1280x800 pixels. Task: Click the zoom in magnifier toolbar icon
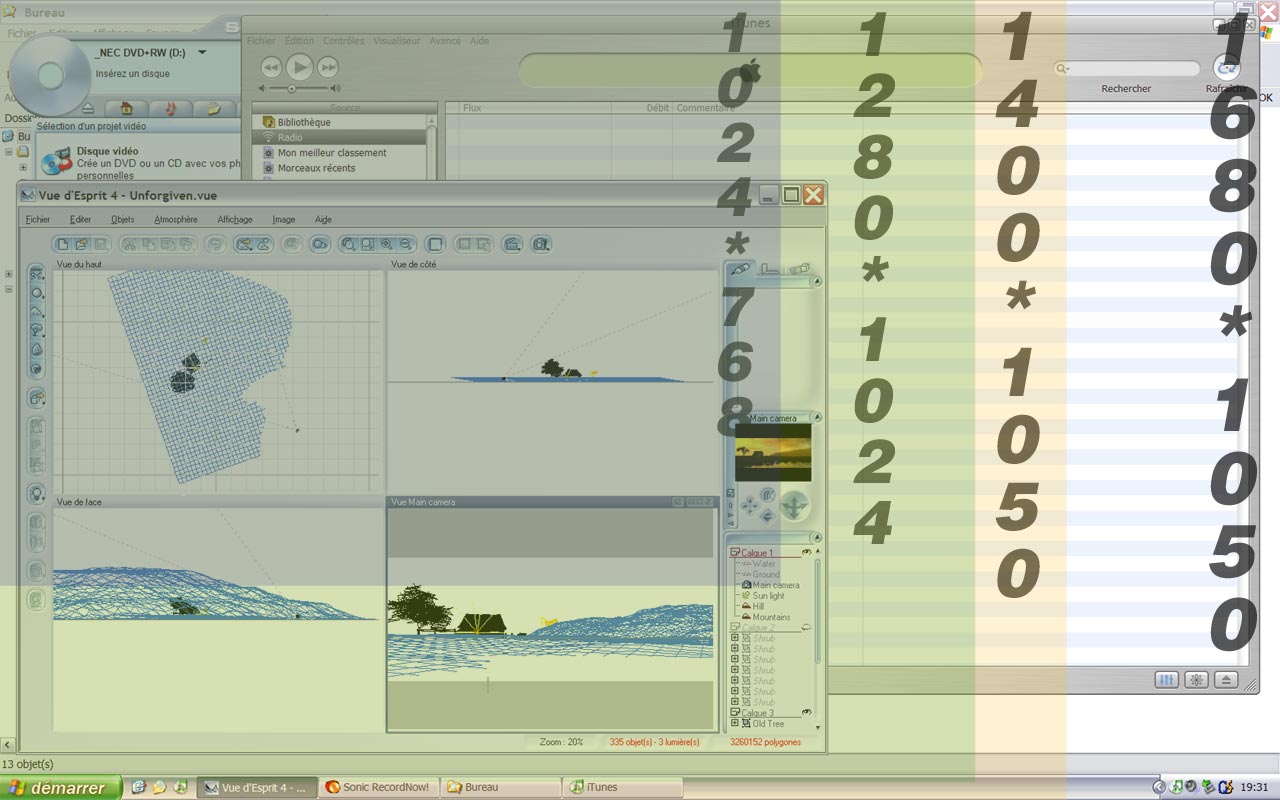(387, 243)
